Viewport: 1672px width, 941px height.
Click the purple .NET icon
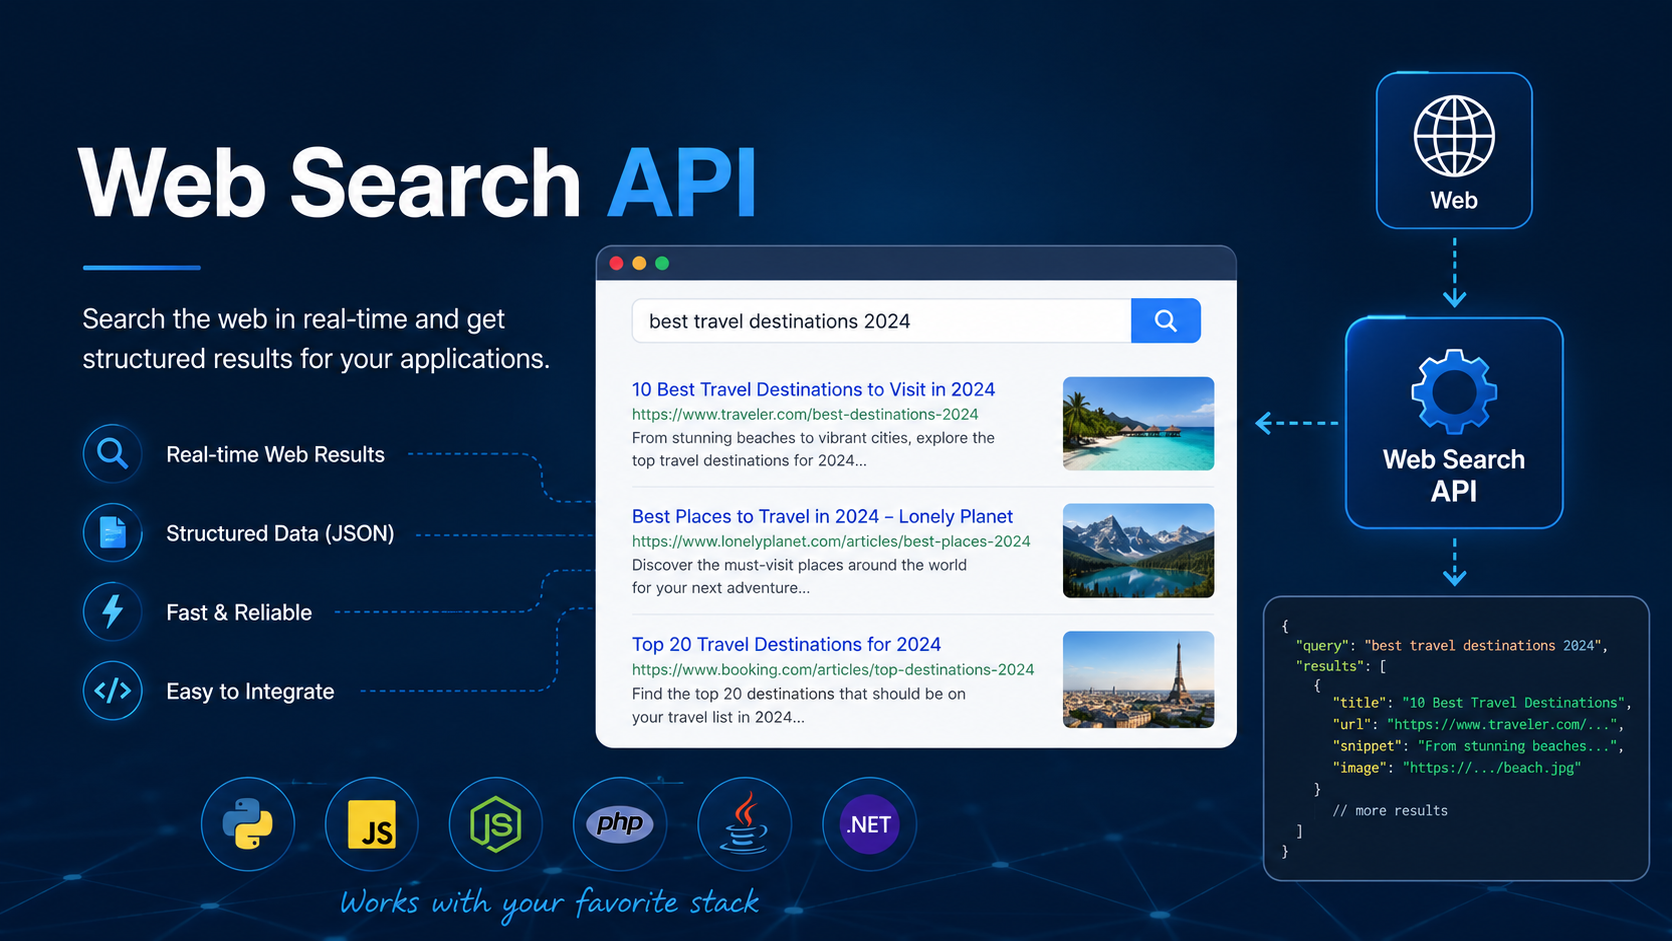[869, 824]
